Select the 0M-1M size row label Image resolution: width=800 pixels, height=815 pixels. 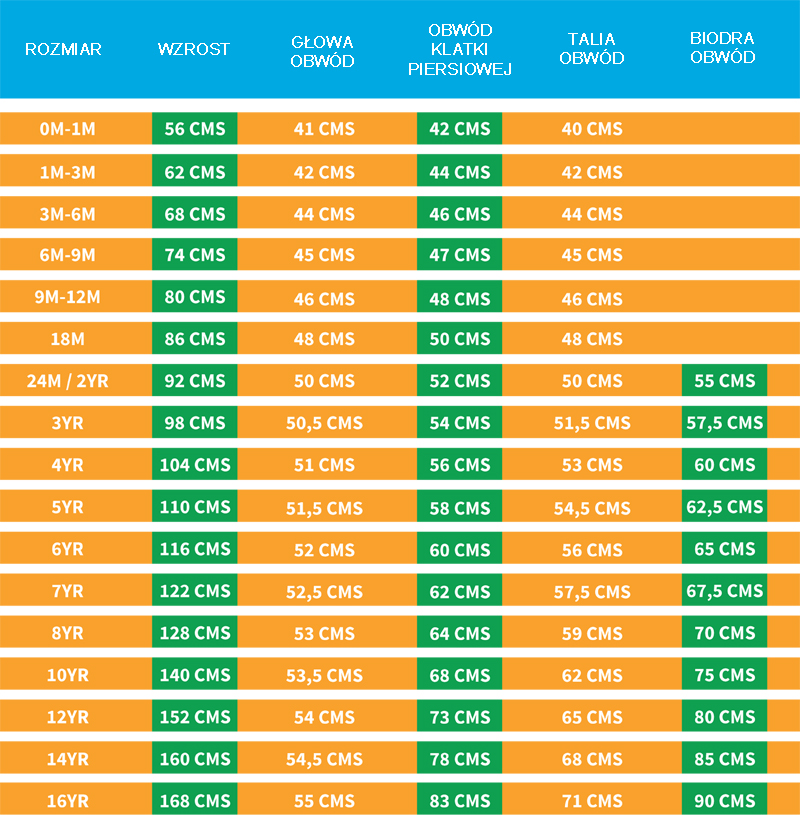tap(68, 129)
